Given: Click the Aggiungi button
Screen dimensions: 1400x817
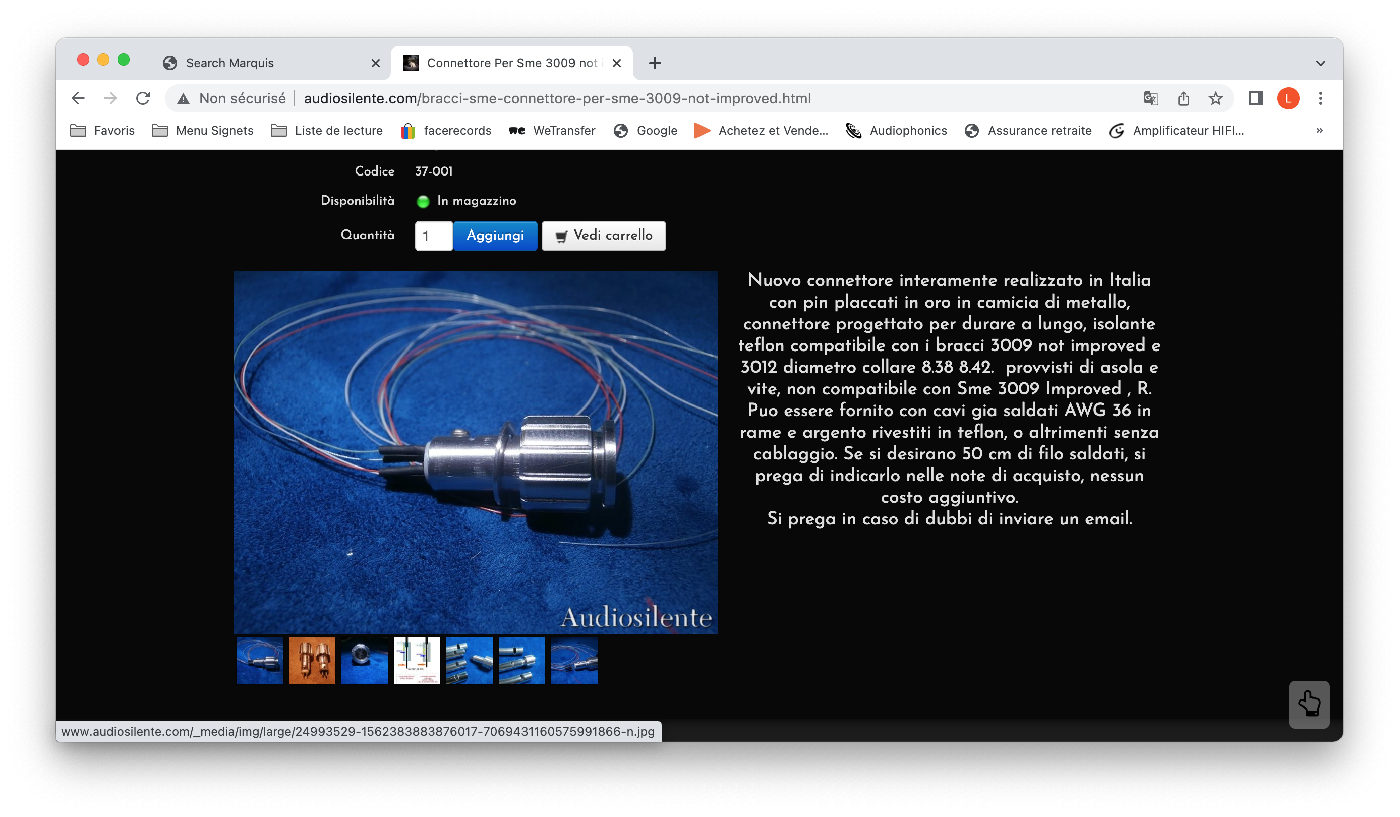Looking at the screenshot, I should click(495, 236).
